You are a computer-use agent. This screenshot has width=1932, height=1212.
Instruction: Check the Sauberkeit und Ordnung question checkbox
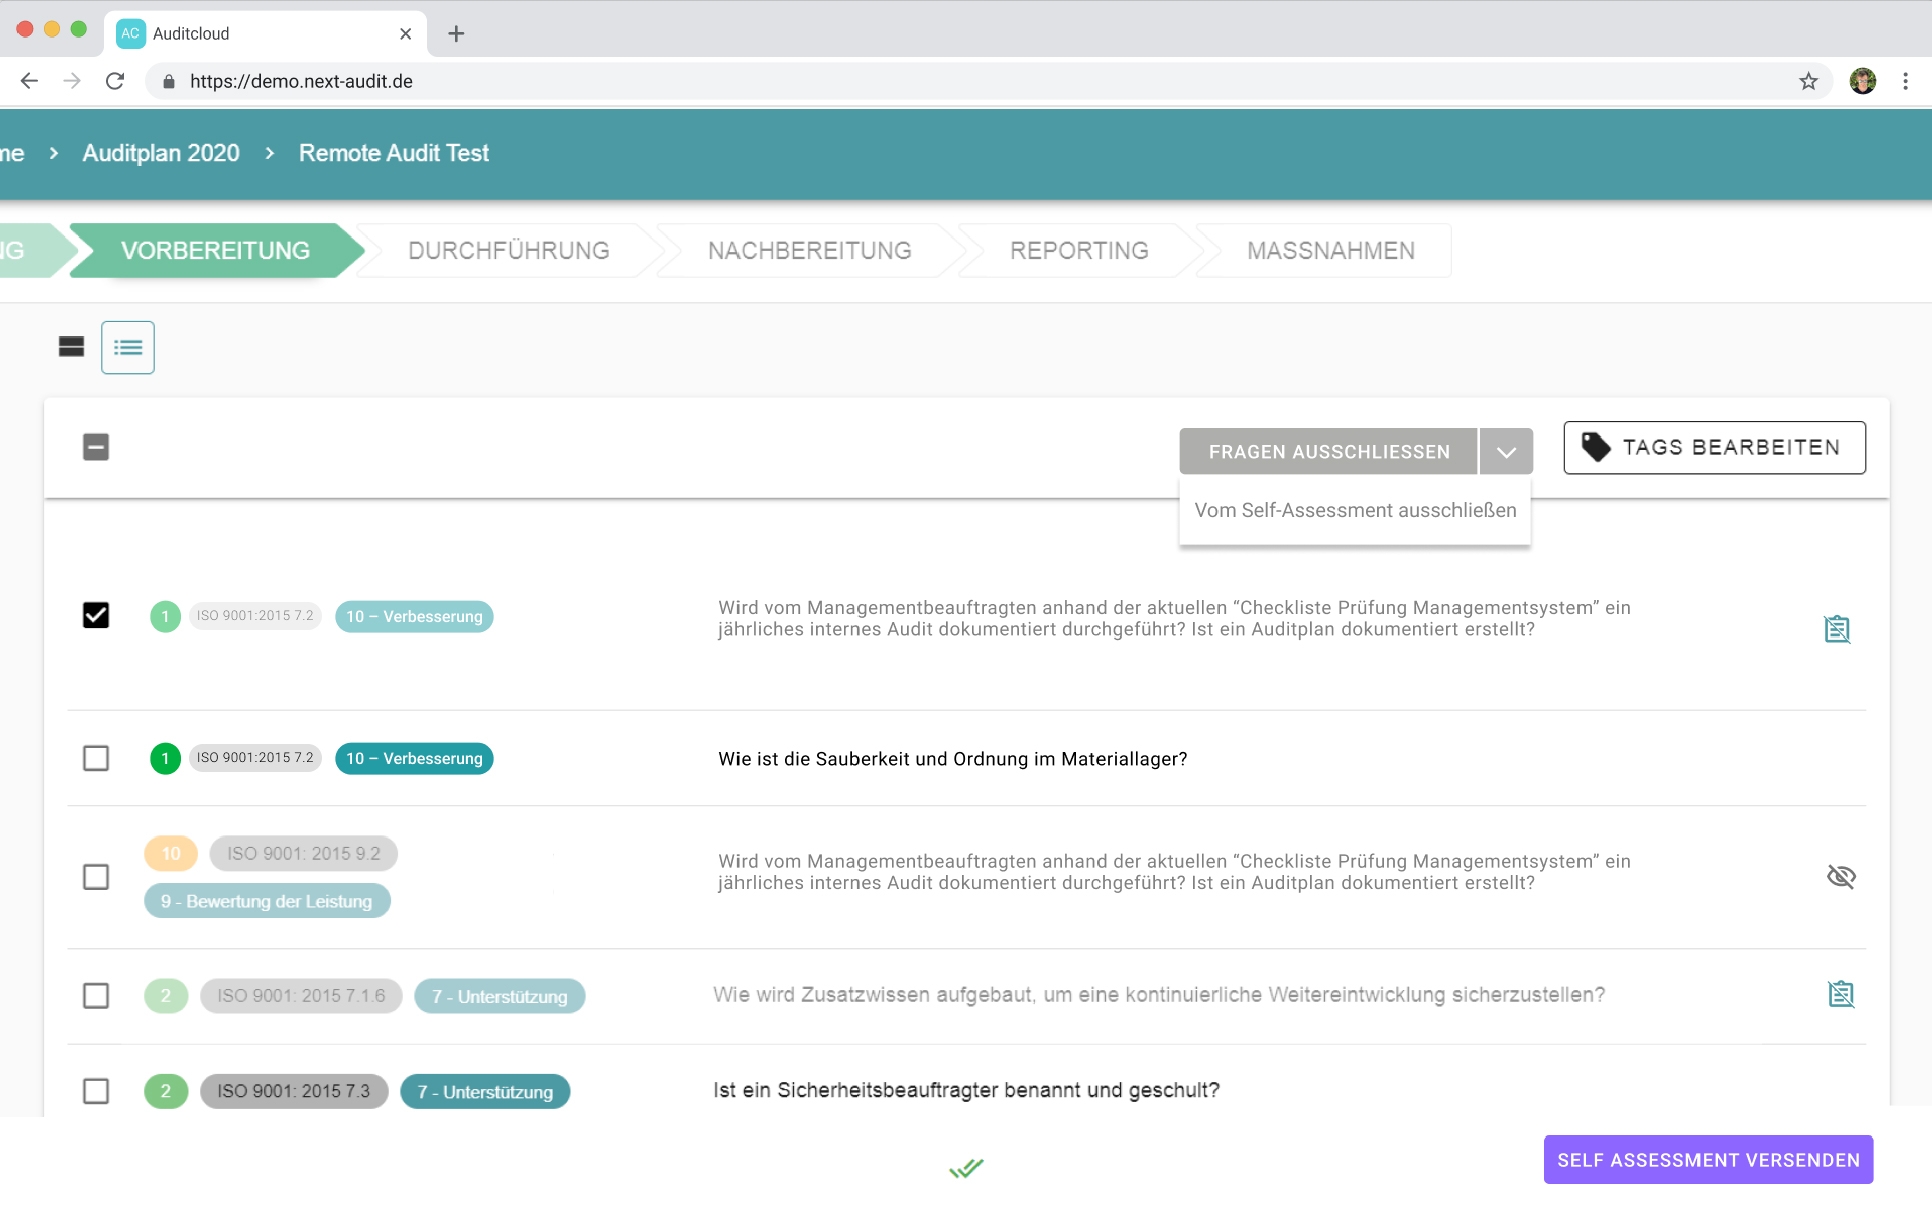[x=96, y=758]
